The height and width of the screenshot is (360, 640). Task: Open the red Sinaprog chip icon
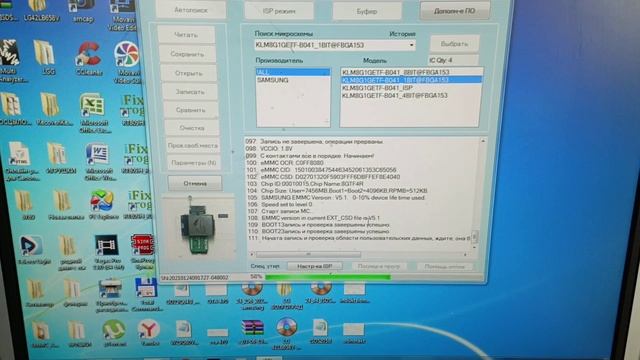(142, 250)
